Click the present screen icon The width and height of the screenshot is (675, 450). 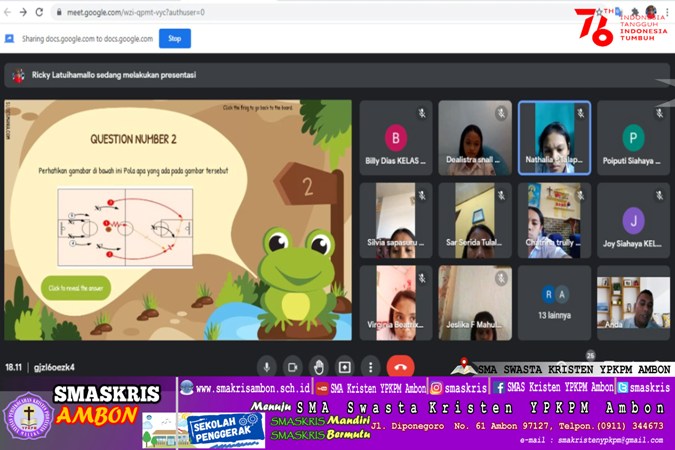coord(344,367)
